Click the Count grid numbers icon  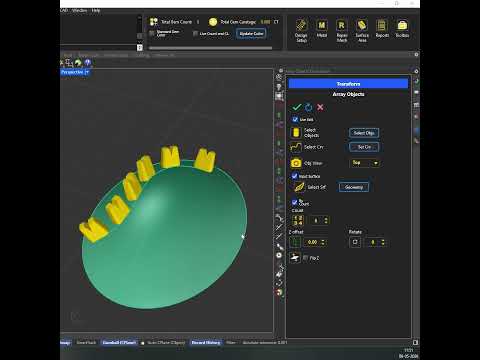click(x=298, y=220)
